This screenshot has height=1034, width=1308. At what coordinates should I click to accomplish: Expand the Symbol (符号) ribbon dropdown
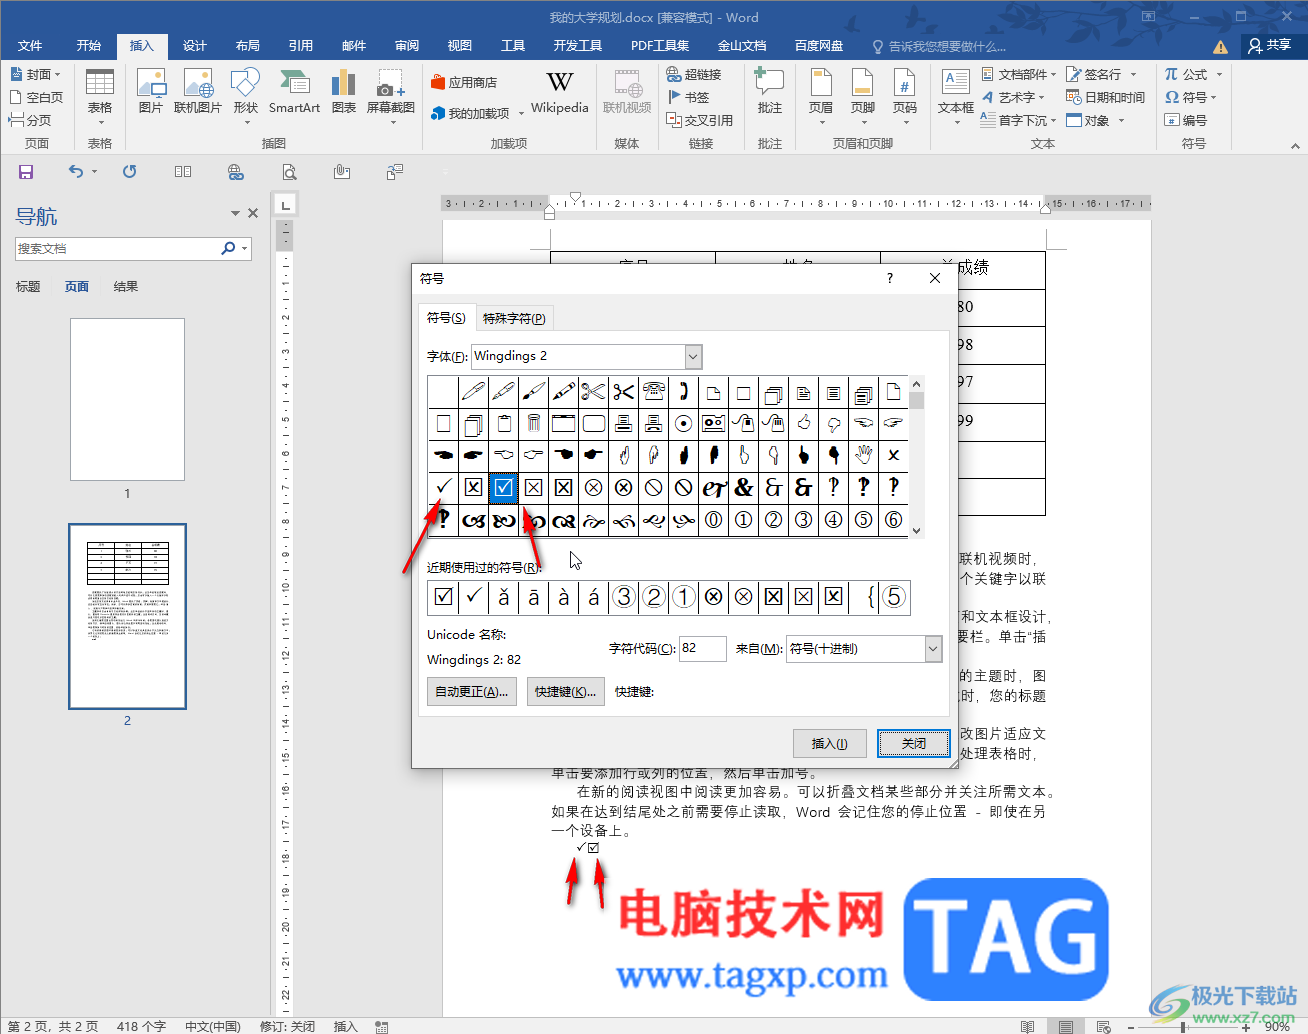(1214, 97)
